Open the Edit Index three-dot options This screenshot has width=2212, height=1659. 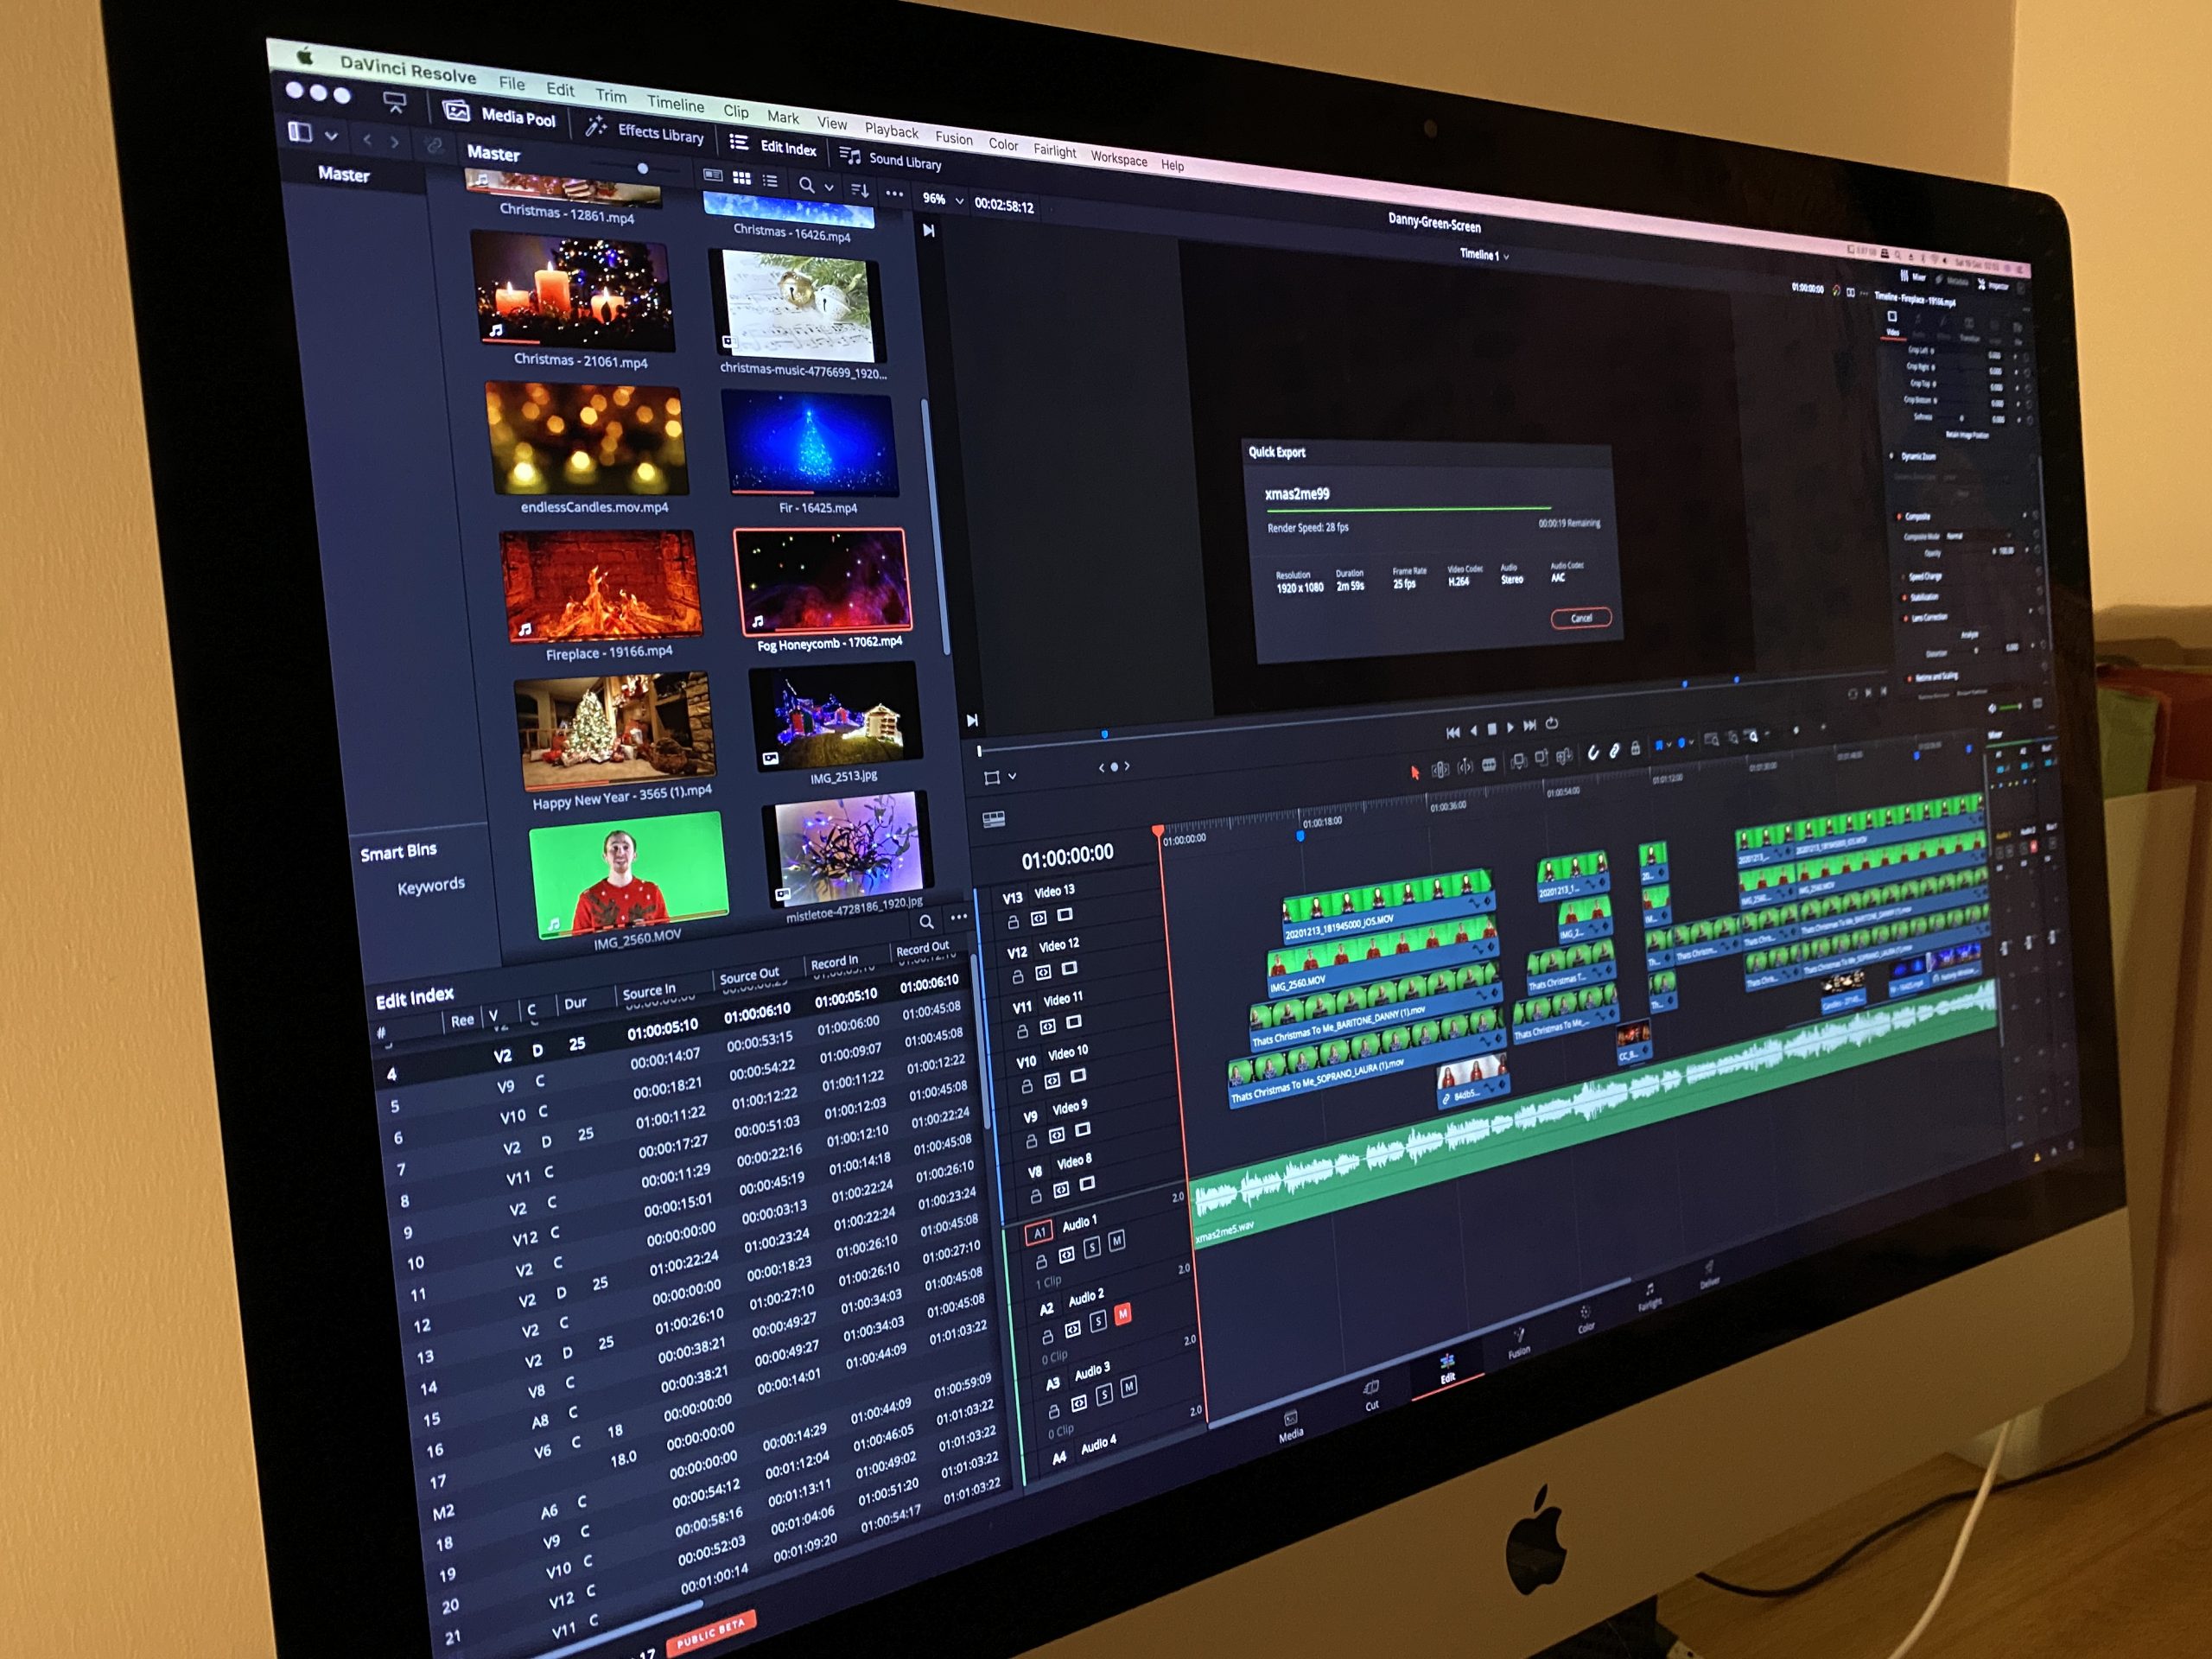point(959,917)
